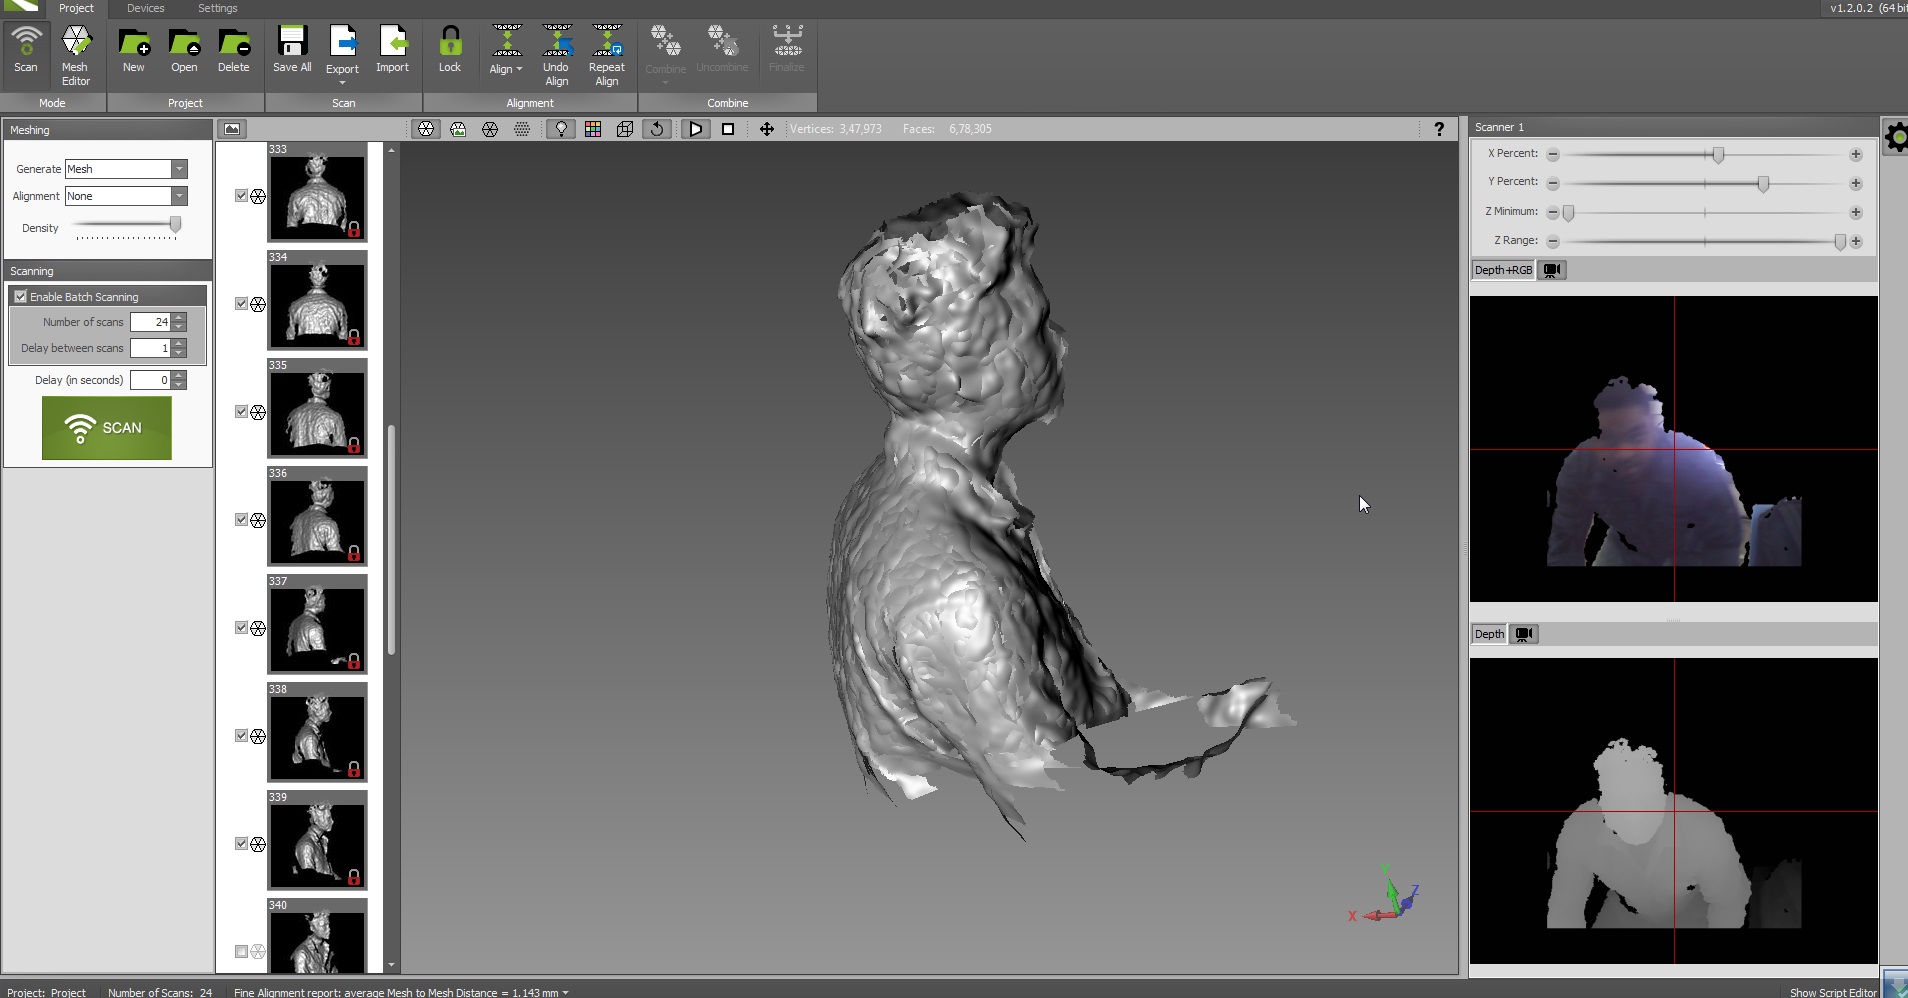This screenshot has width=1908, height=998.
Task: Select textured mesh view icon
Action: tap(458, 129)
